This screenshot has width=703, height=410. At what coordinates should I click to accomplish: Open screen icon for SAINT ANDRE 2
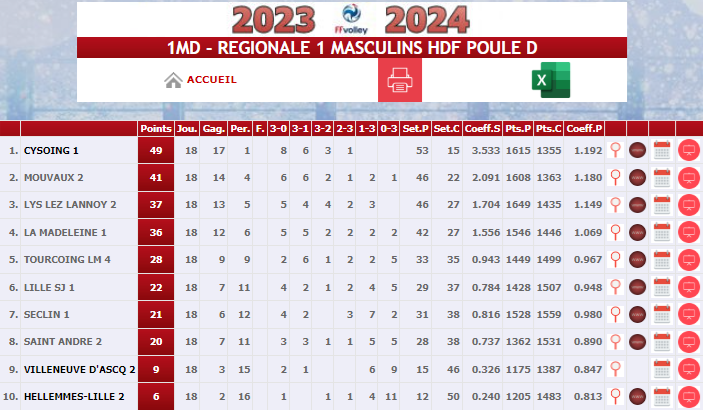tap(689, 342)
